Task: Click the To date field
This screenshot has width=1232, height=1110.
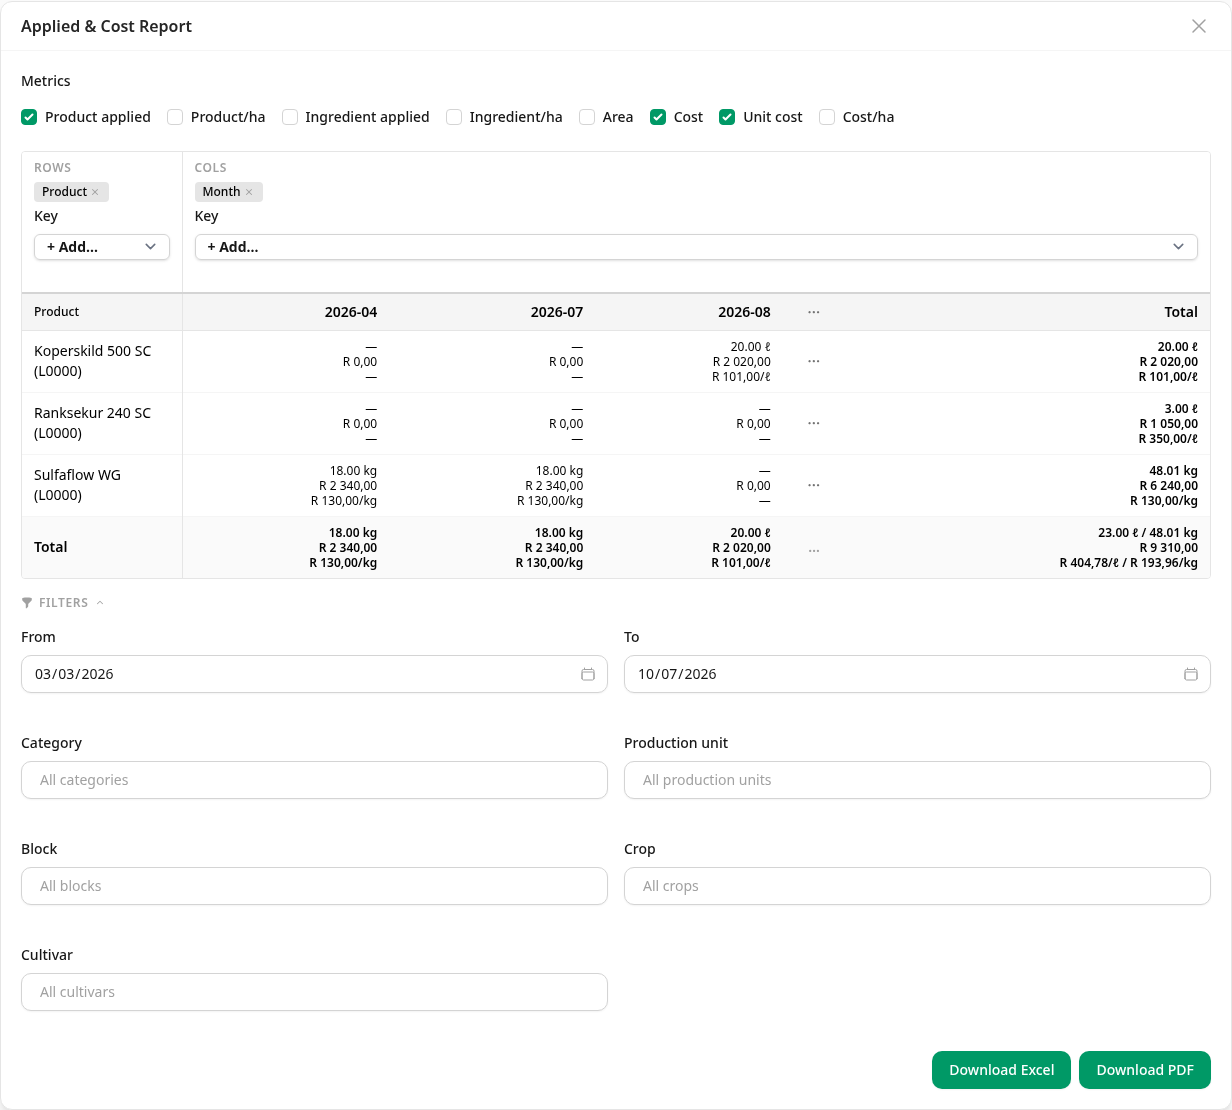Action: 917,674
